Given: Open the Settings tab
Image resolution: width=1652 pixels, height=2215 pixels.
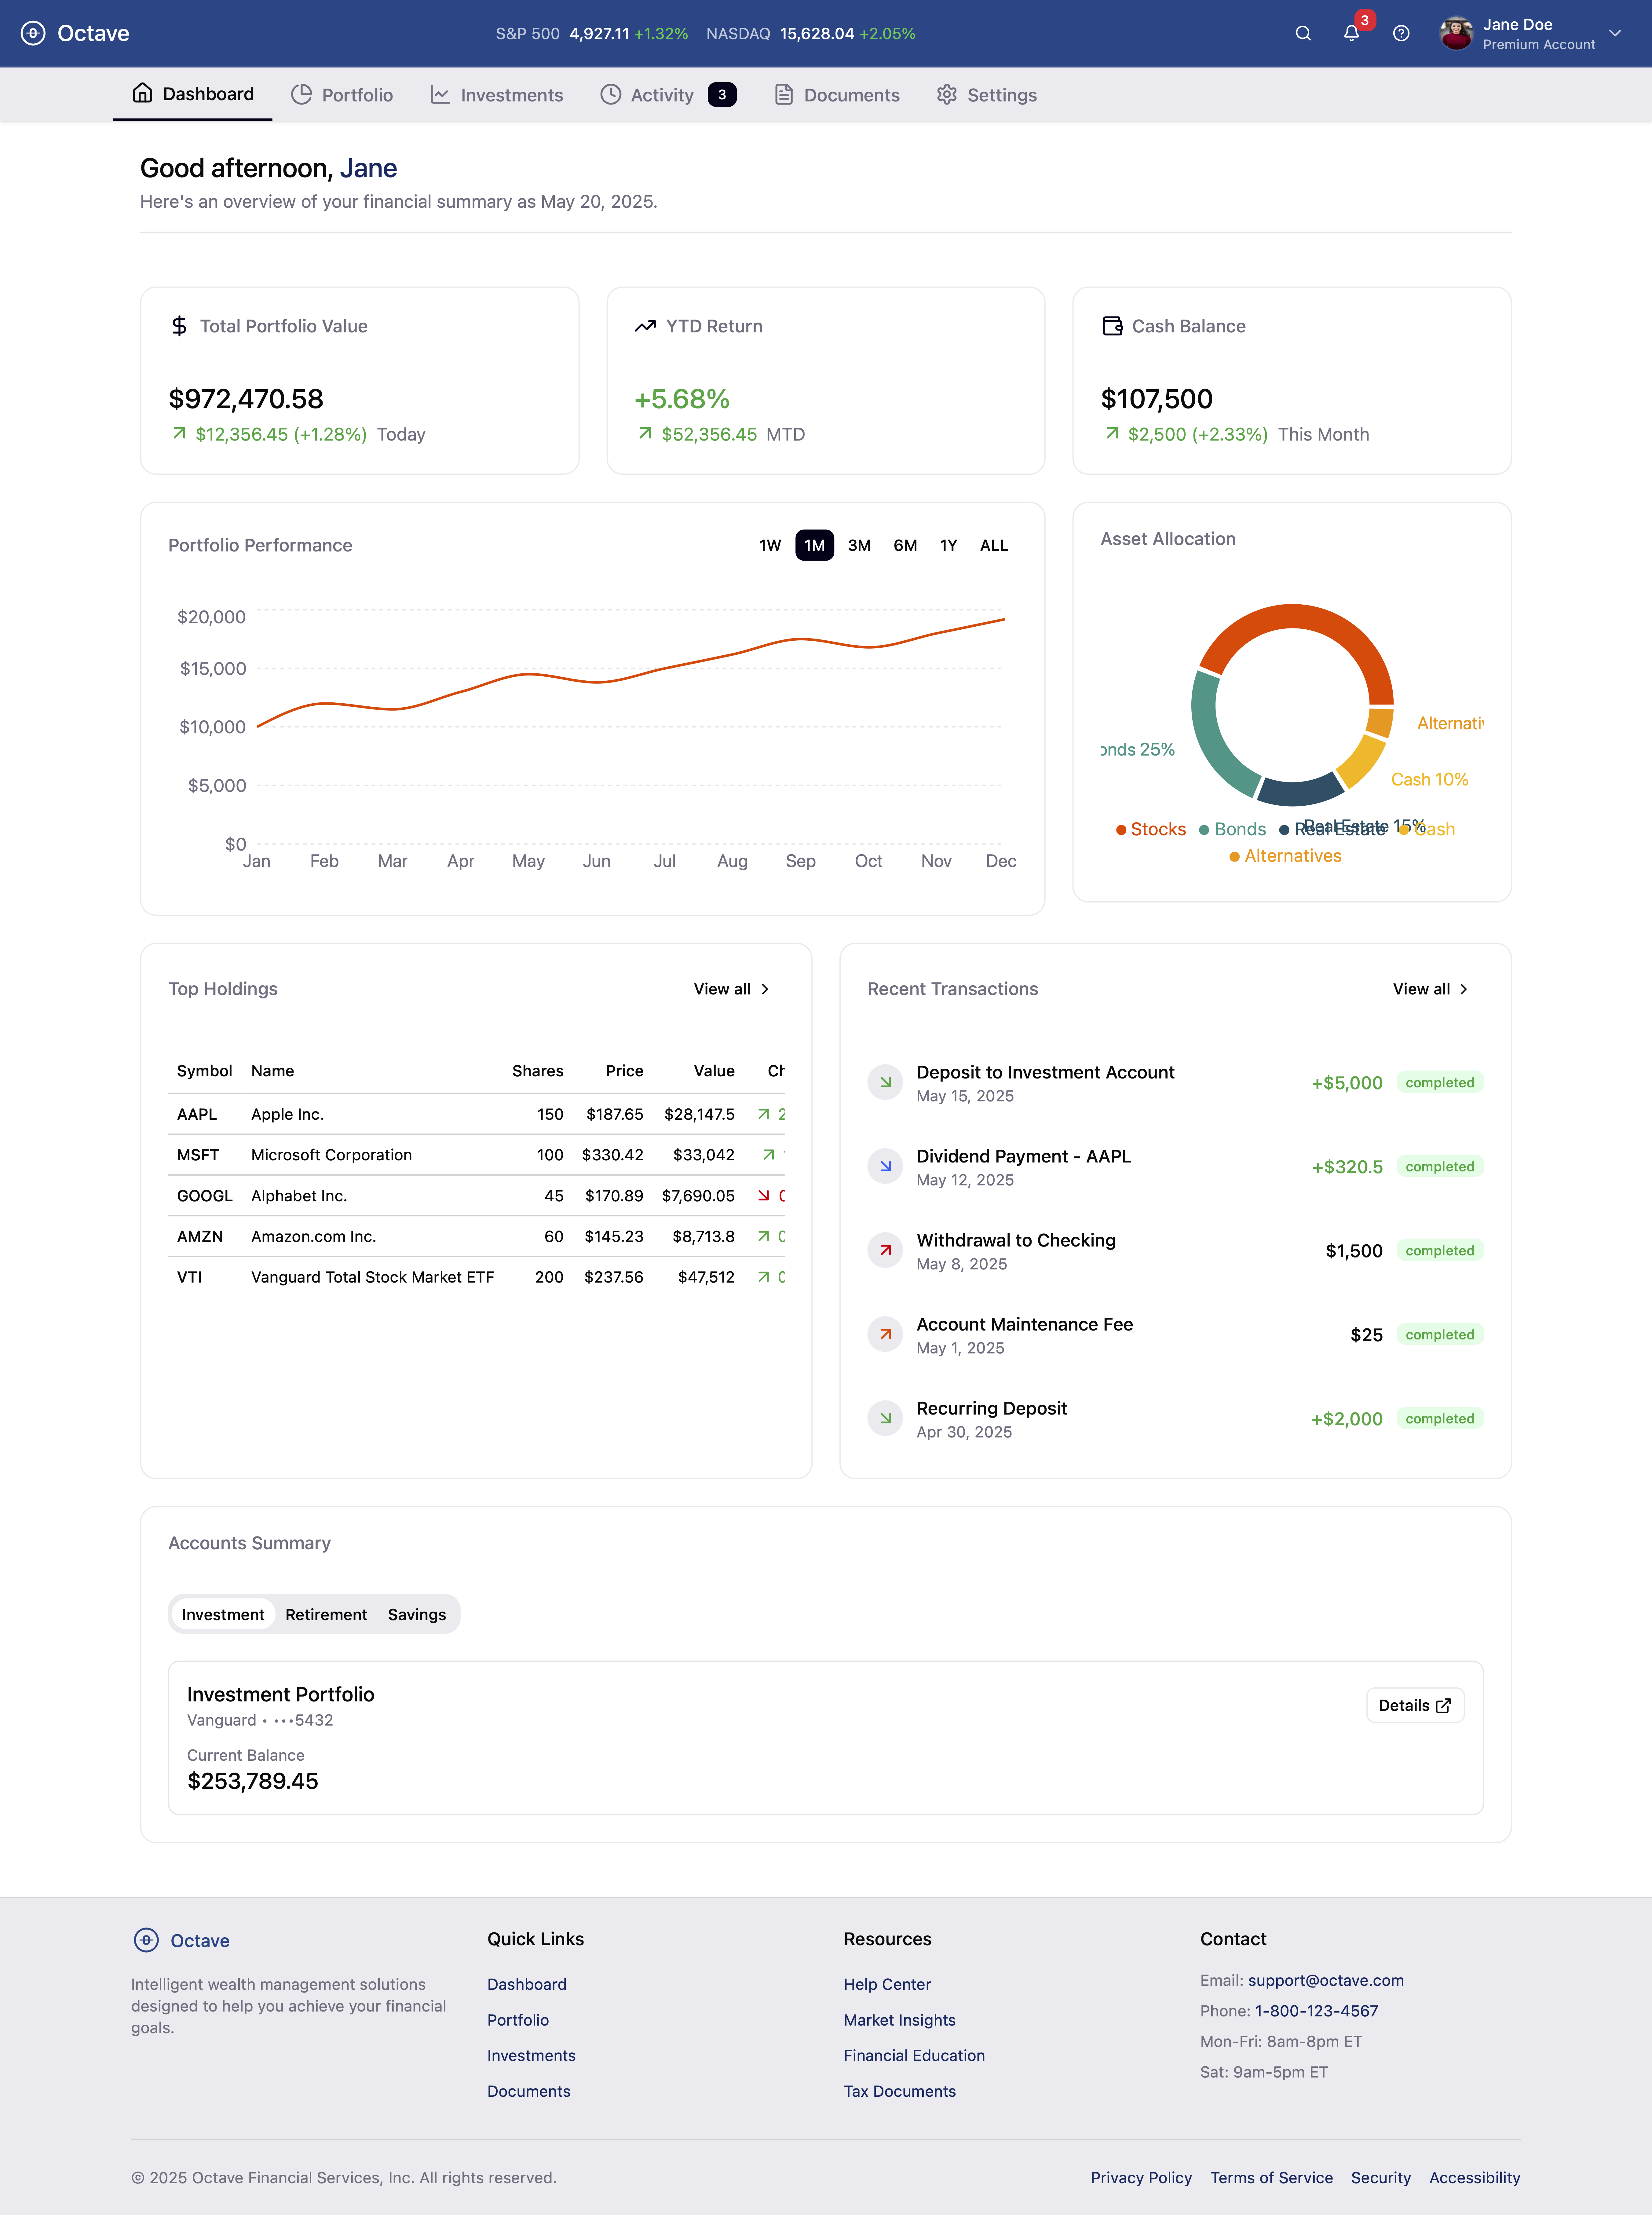Looking at the screenshot, I should 987,95.
